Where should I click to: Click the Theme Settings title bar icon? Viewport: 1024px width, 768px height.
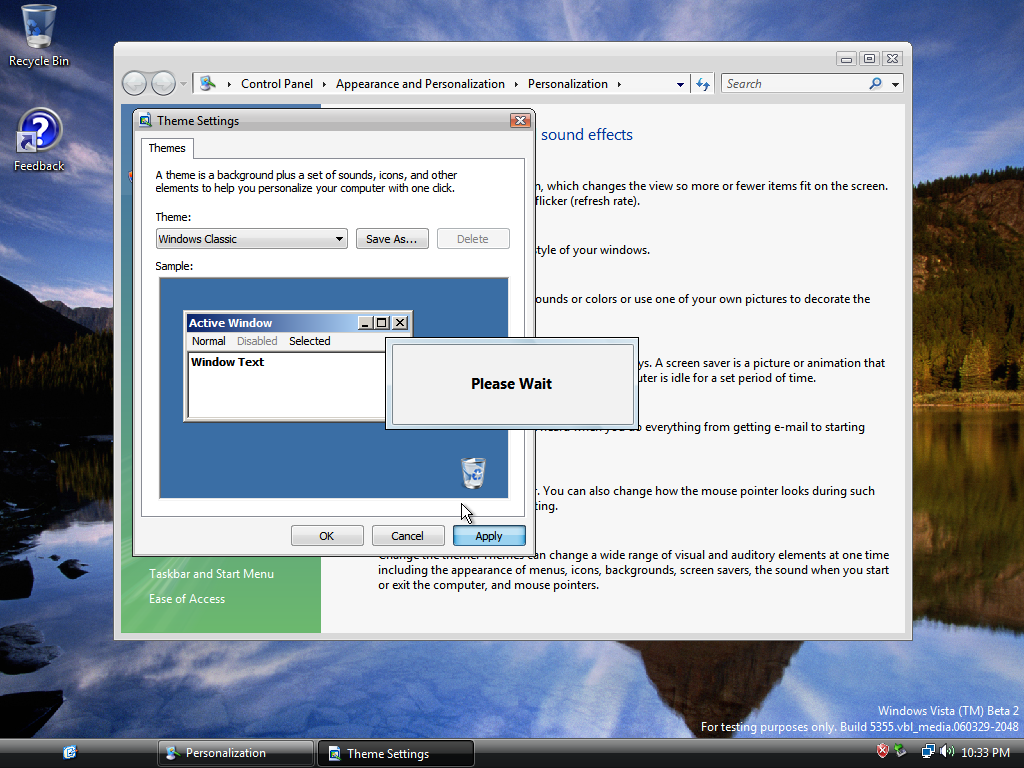[x=146, y=121]
